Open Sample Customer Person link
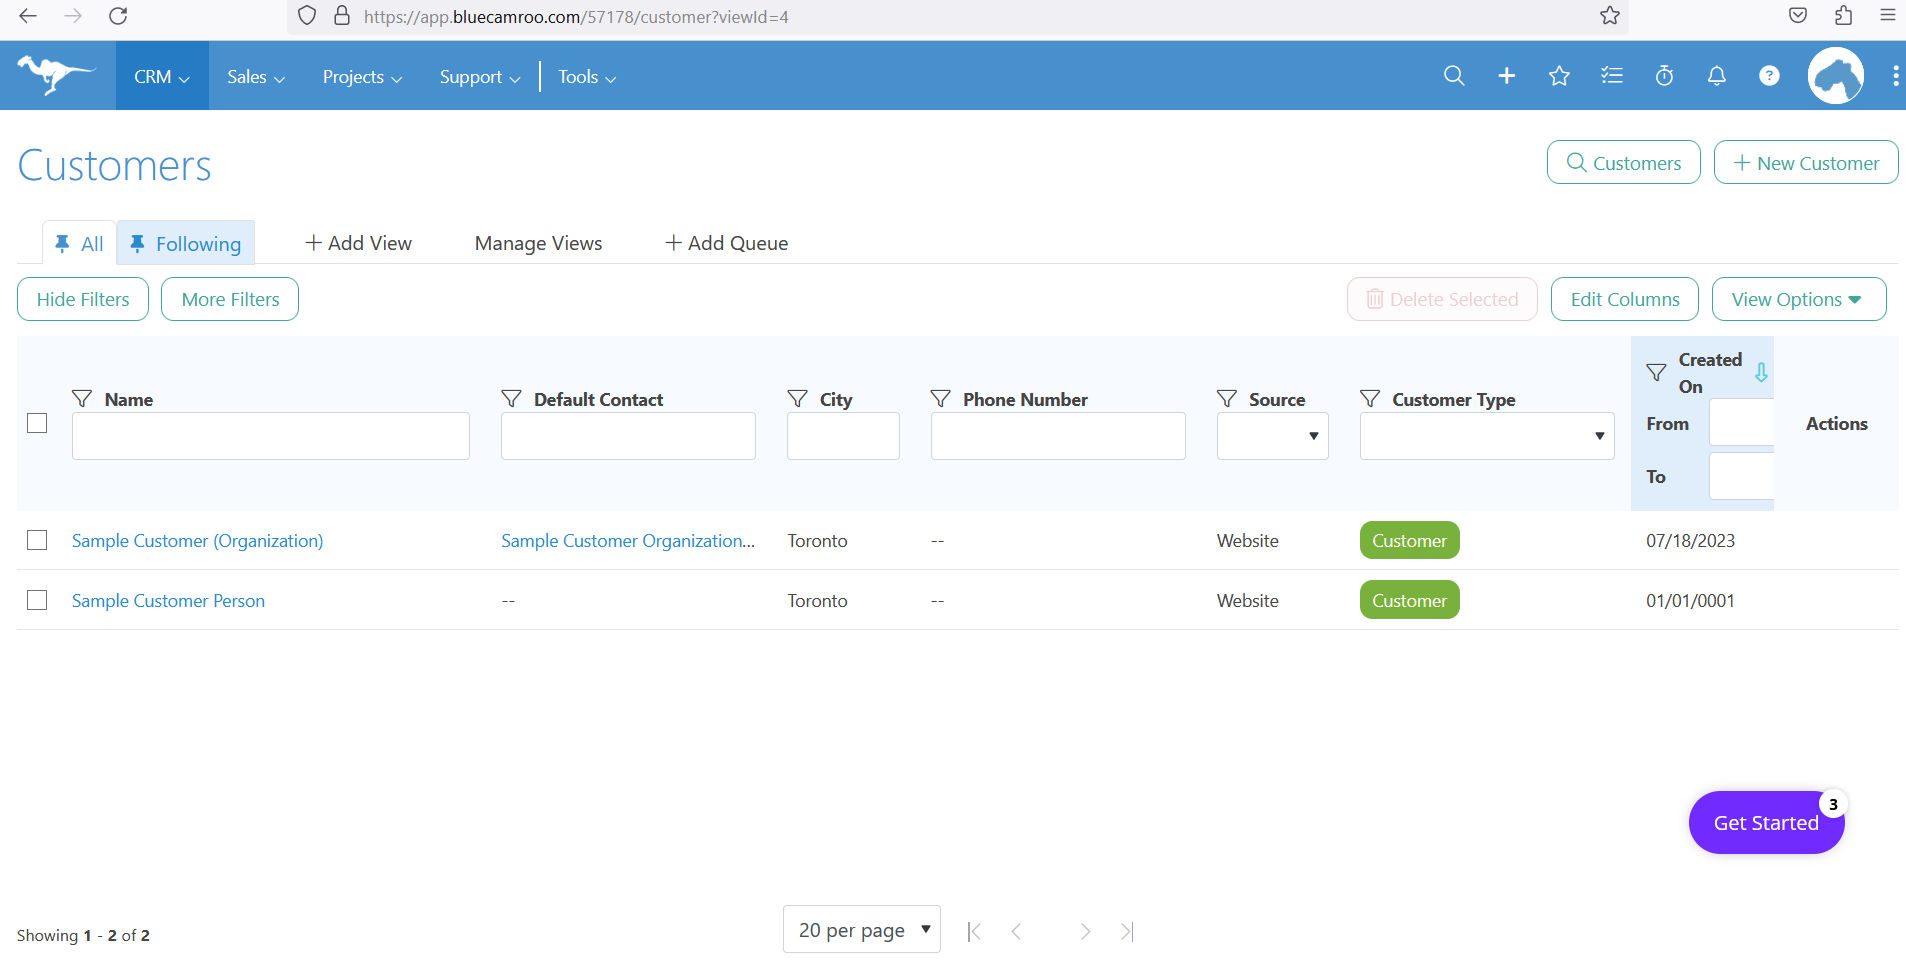 tap(168, 600)
